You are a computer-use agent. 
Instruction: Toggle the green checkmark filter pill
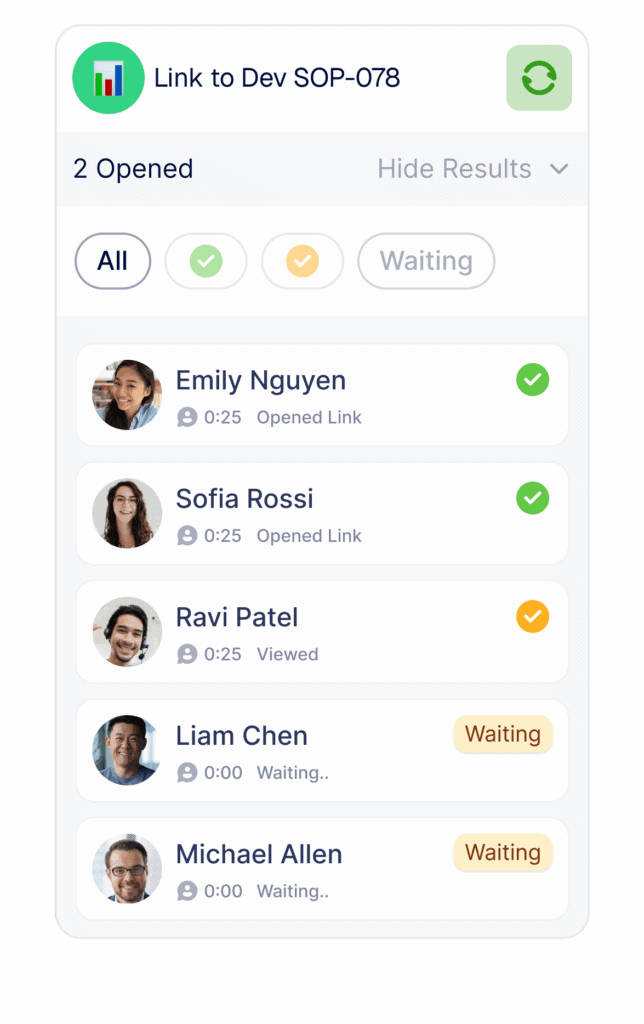(206, 261)
